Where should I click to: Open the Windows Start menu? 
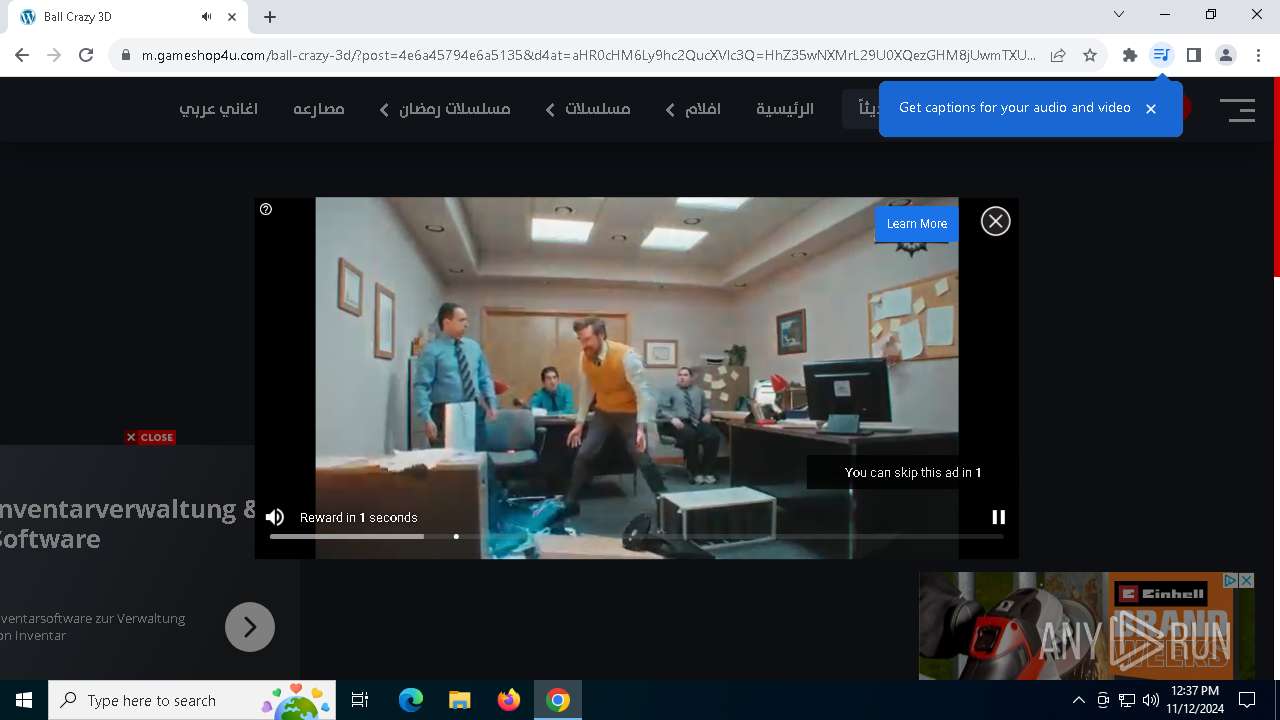click(x=24, y=700)
